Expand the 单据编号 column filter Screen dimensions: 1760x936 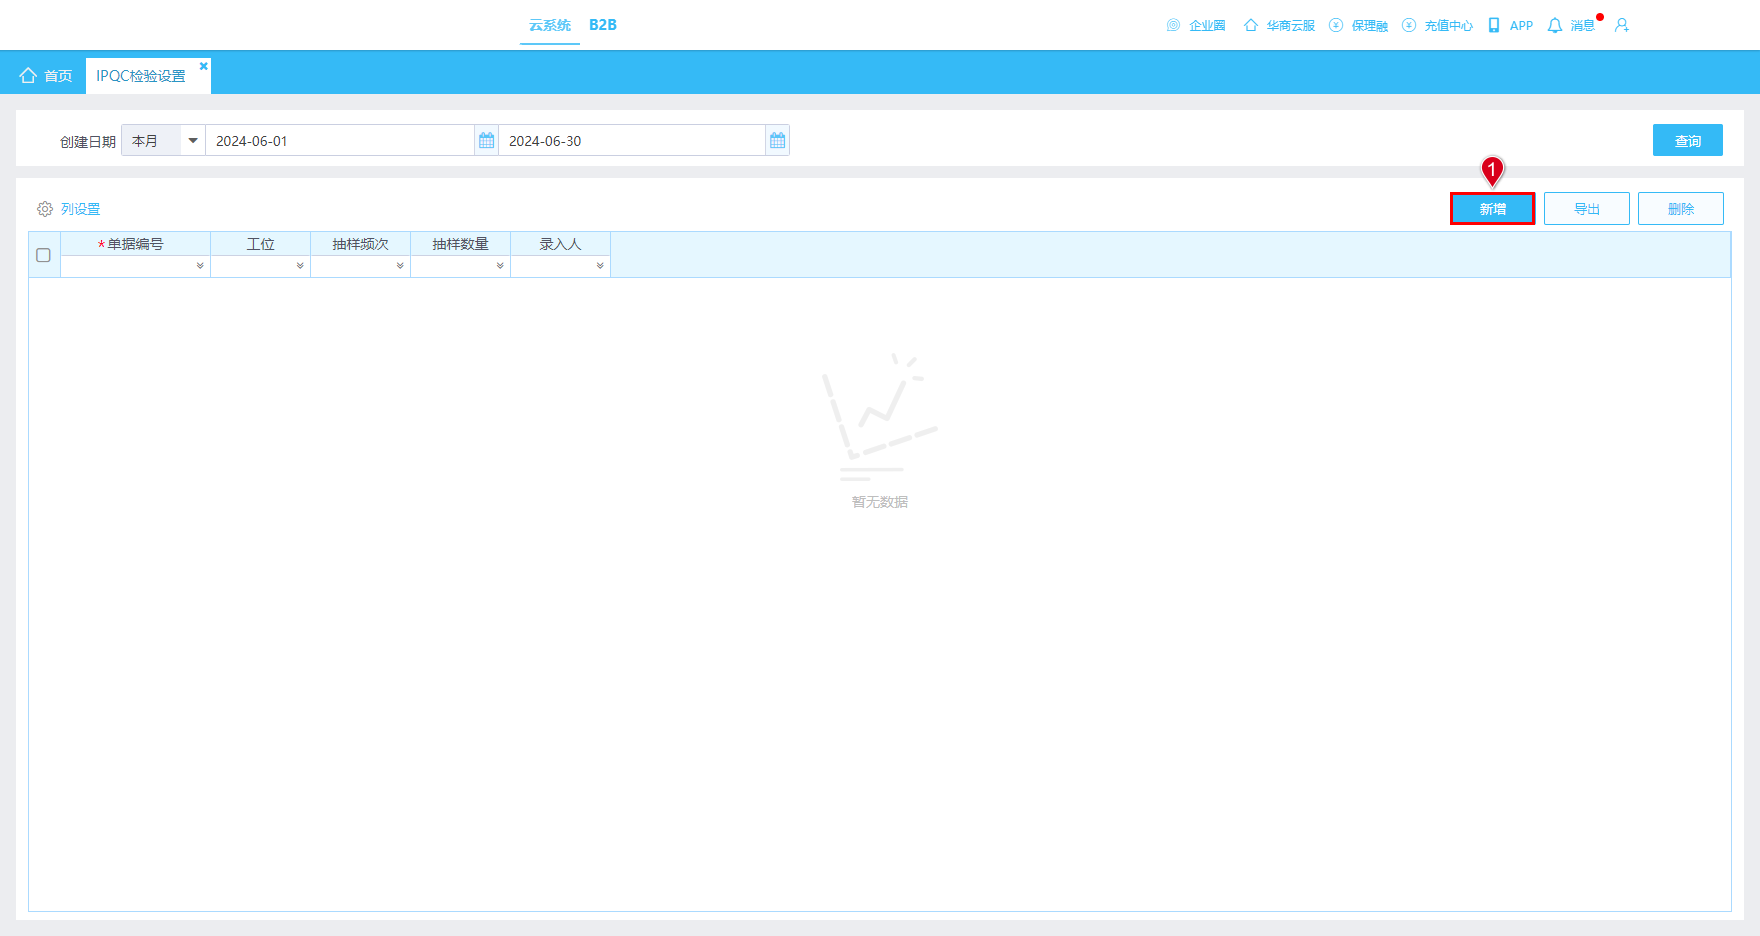200,266
